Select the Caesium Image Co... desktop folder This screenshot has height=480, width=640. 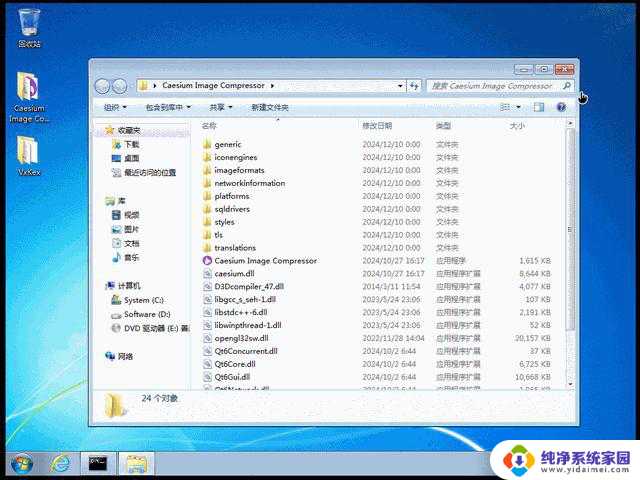coord(29,97)
